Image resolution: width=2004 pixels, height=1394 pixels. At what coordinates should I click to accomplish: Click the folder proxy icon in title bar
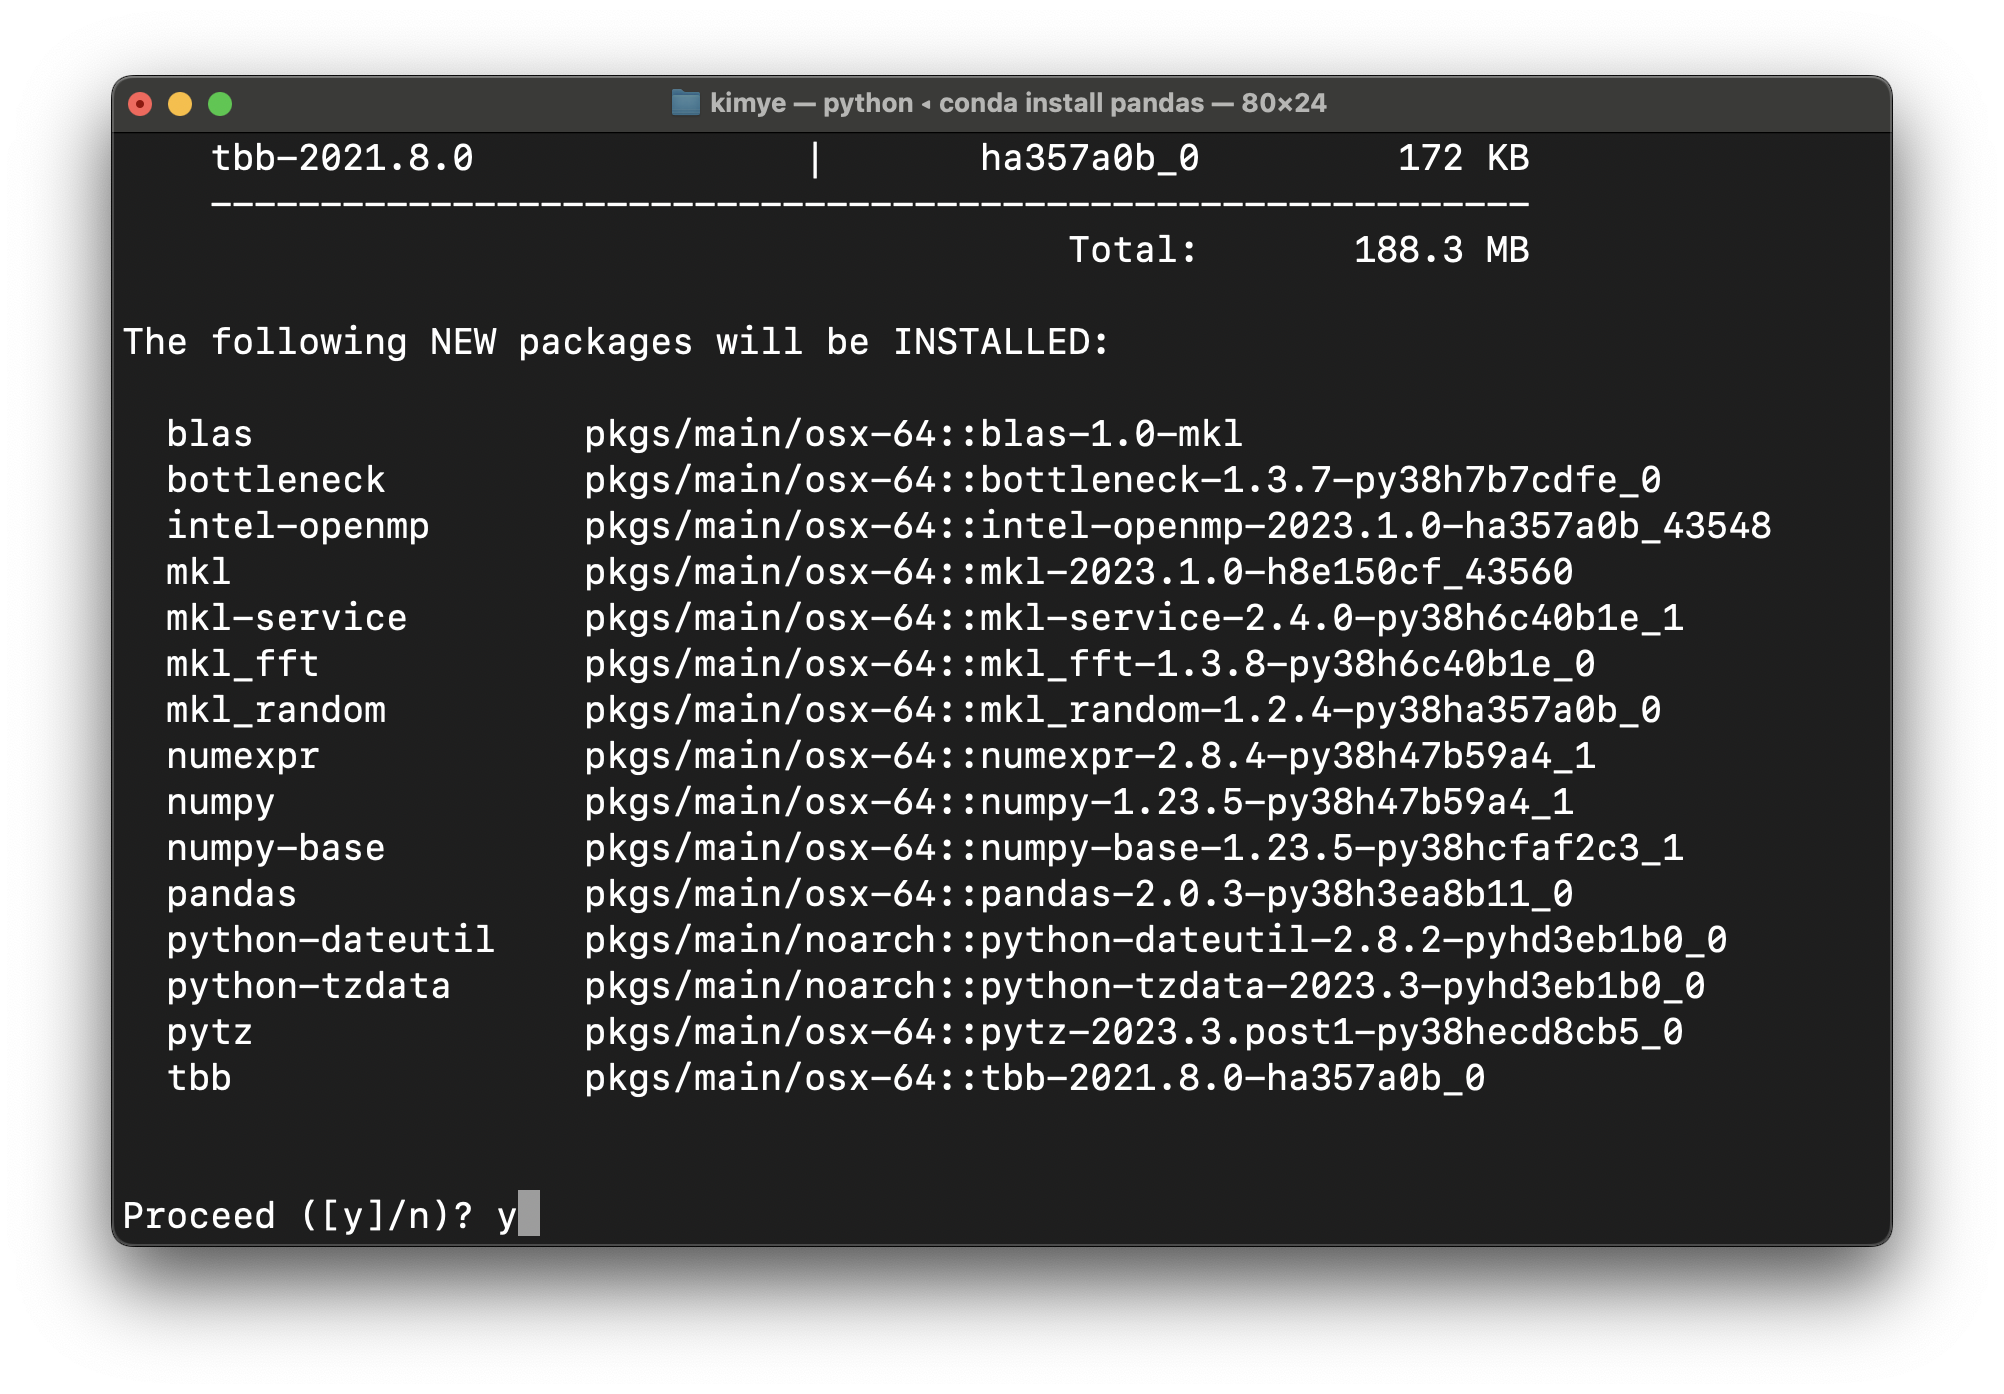click(x=685, y=103)
